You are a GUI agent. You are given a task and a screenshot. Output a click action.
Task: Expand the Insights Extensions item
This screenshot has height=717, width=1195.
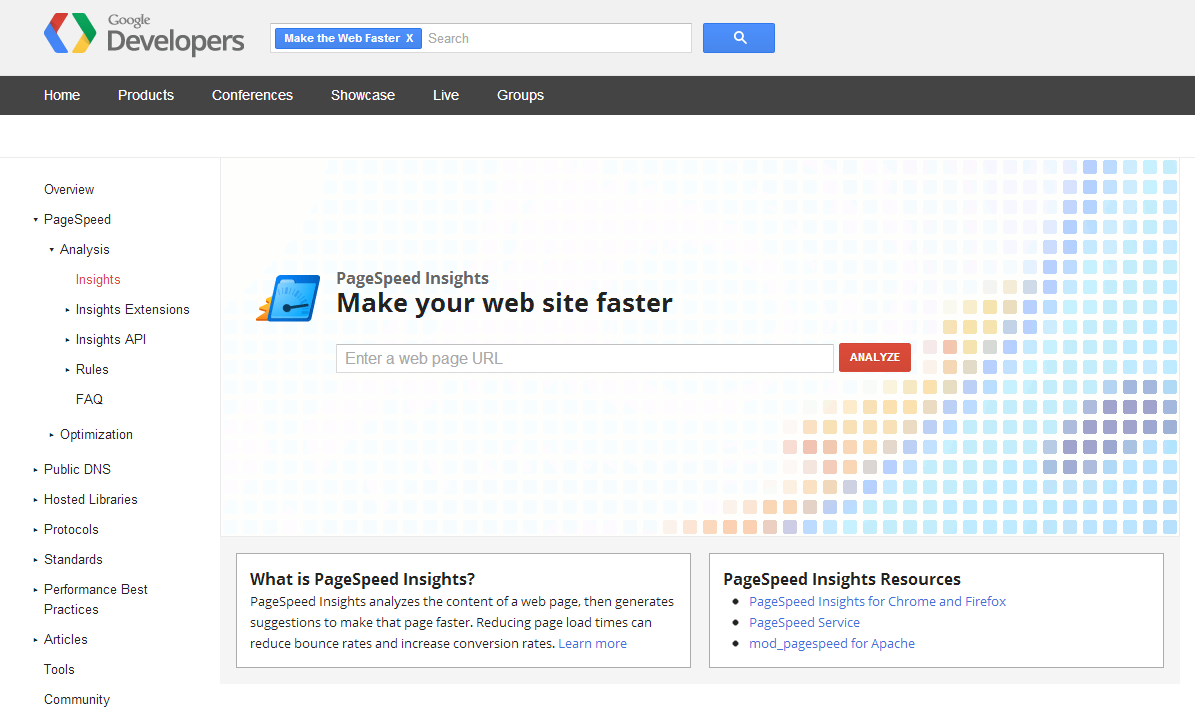(67, 310)
